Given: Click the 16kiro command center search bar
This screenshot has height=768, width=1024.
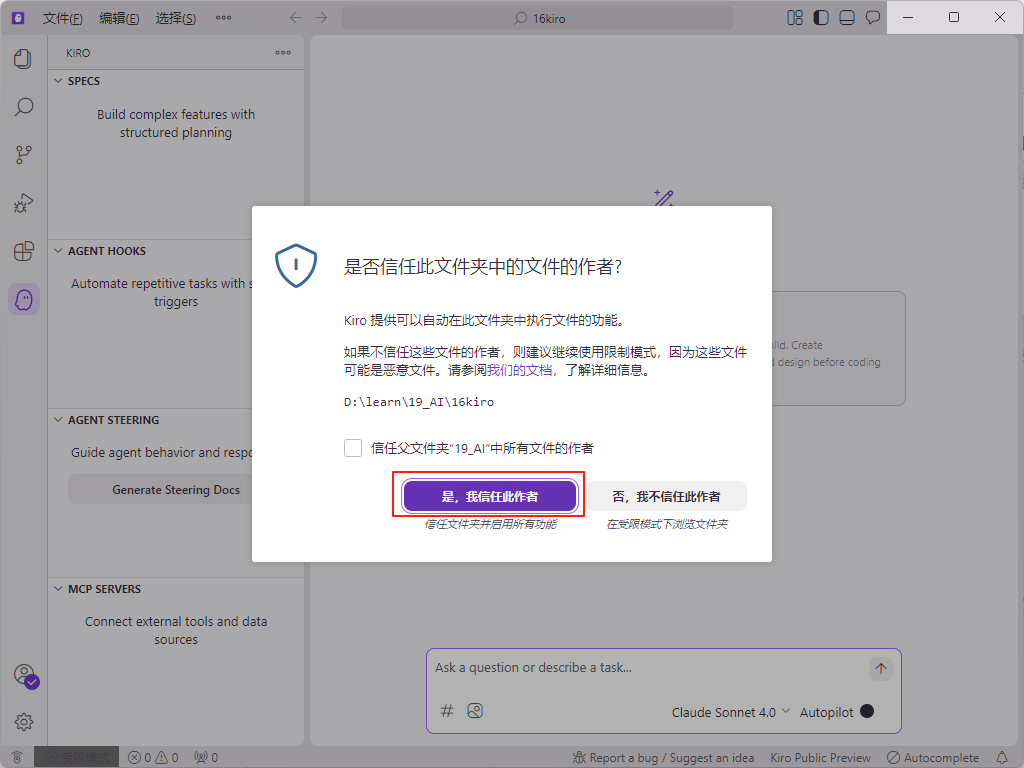Looking at the screenshot, I should pos(540,17).
